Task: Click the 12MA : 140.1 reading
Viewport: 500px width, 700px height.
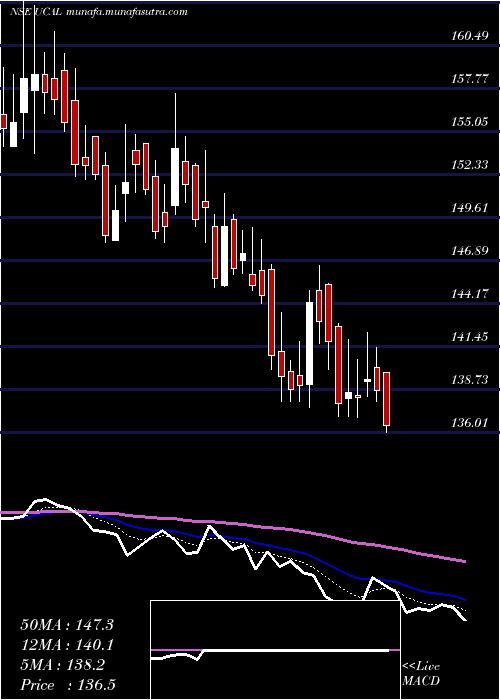Action: pos(67,645)
